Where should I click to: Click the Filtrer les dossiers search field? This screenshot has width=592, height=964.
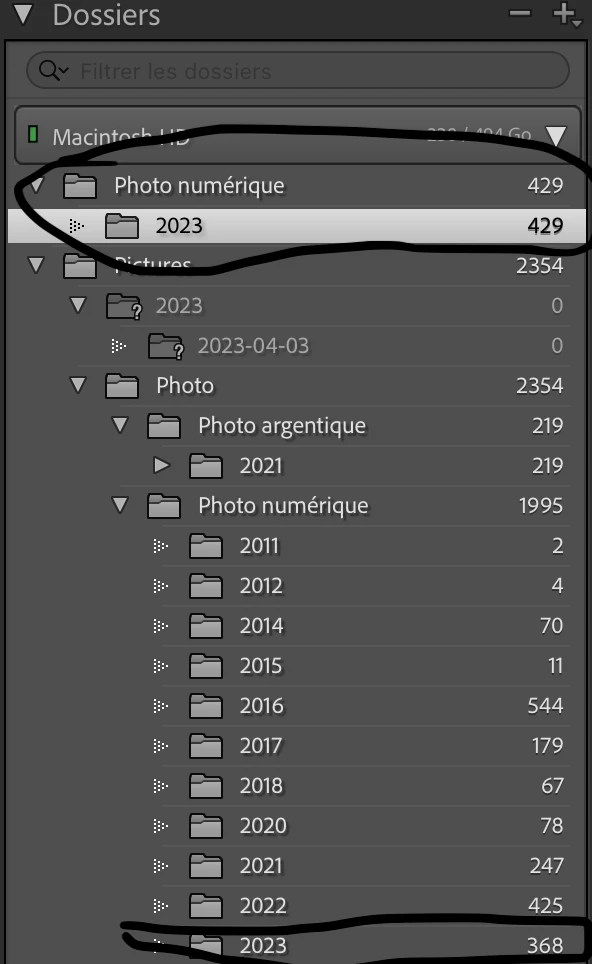[x=298, y=71]
